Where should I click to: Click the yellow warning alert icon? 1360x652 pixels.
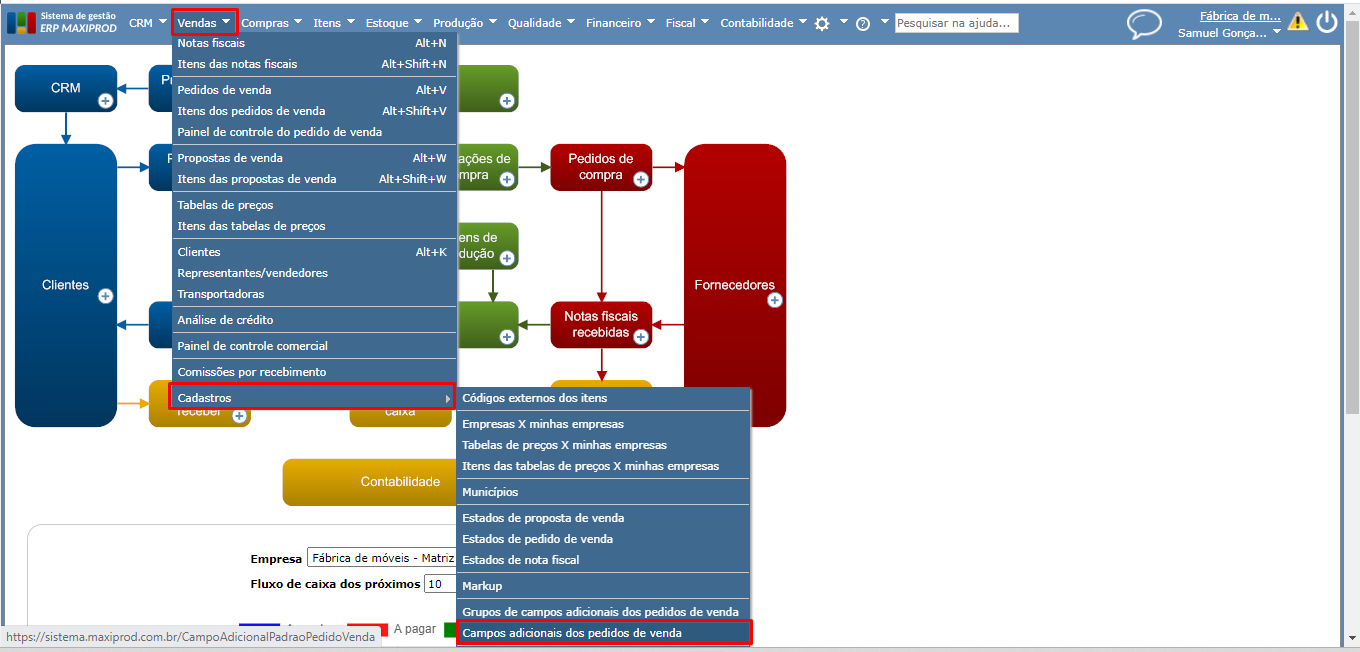tap(1297, 21)
